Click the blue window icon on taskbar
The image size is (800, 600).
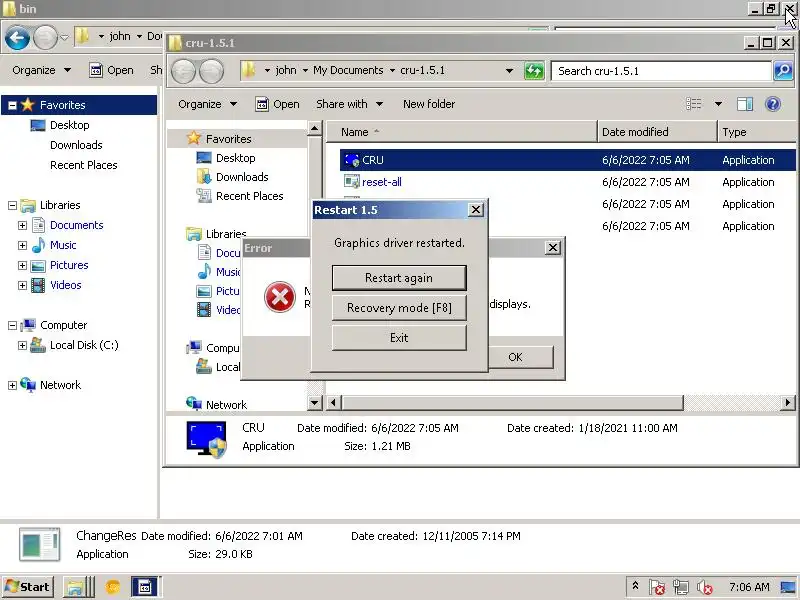(145, 587)
